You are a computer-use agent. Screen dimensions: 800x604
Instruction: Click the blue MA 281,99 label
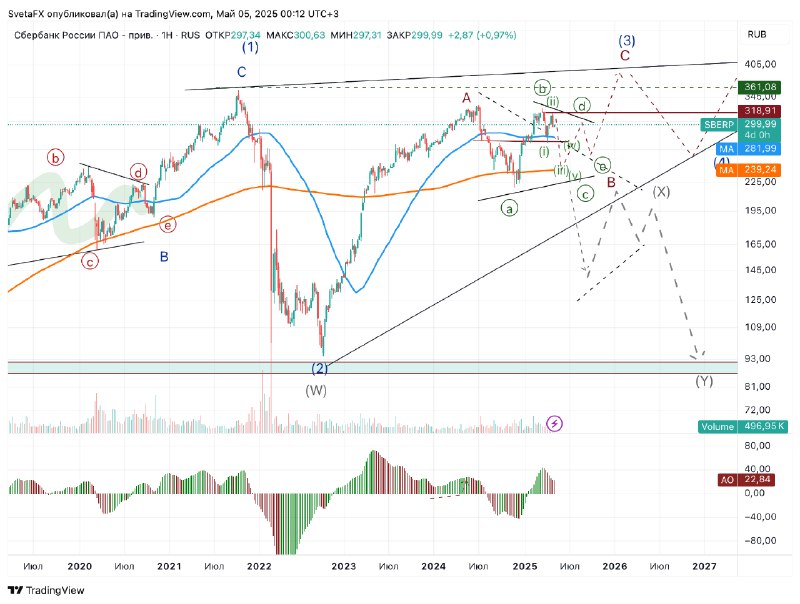pyautogui.click(x=747, y=149)
